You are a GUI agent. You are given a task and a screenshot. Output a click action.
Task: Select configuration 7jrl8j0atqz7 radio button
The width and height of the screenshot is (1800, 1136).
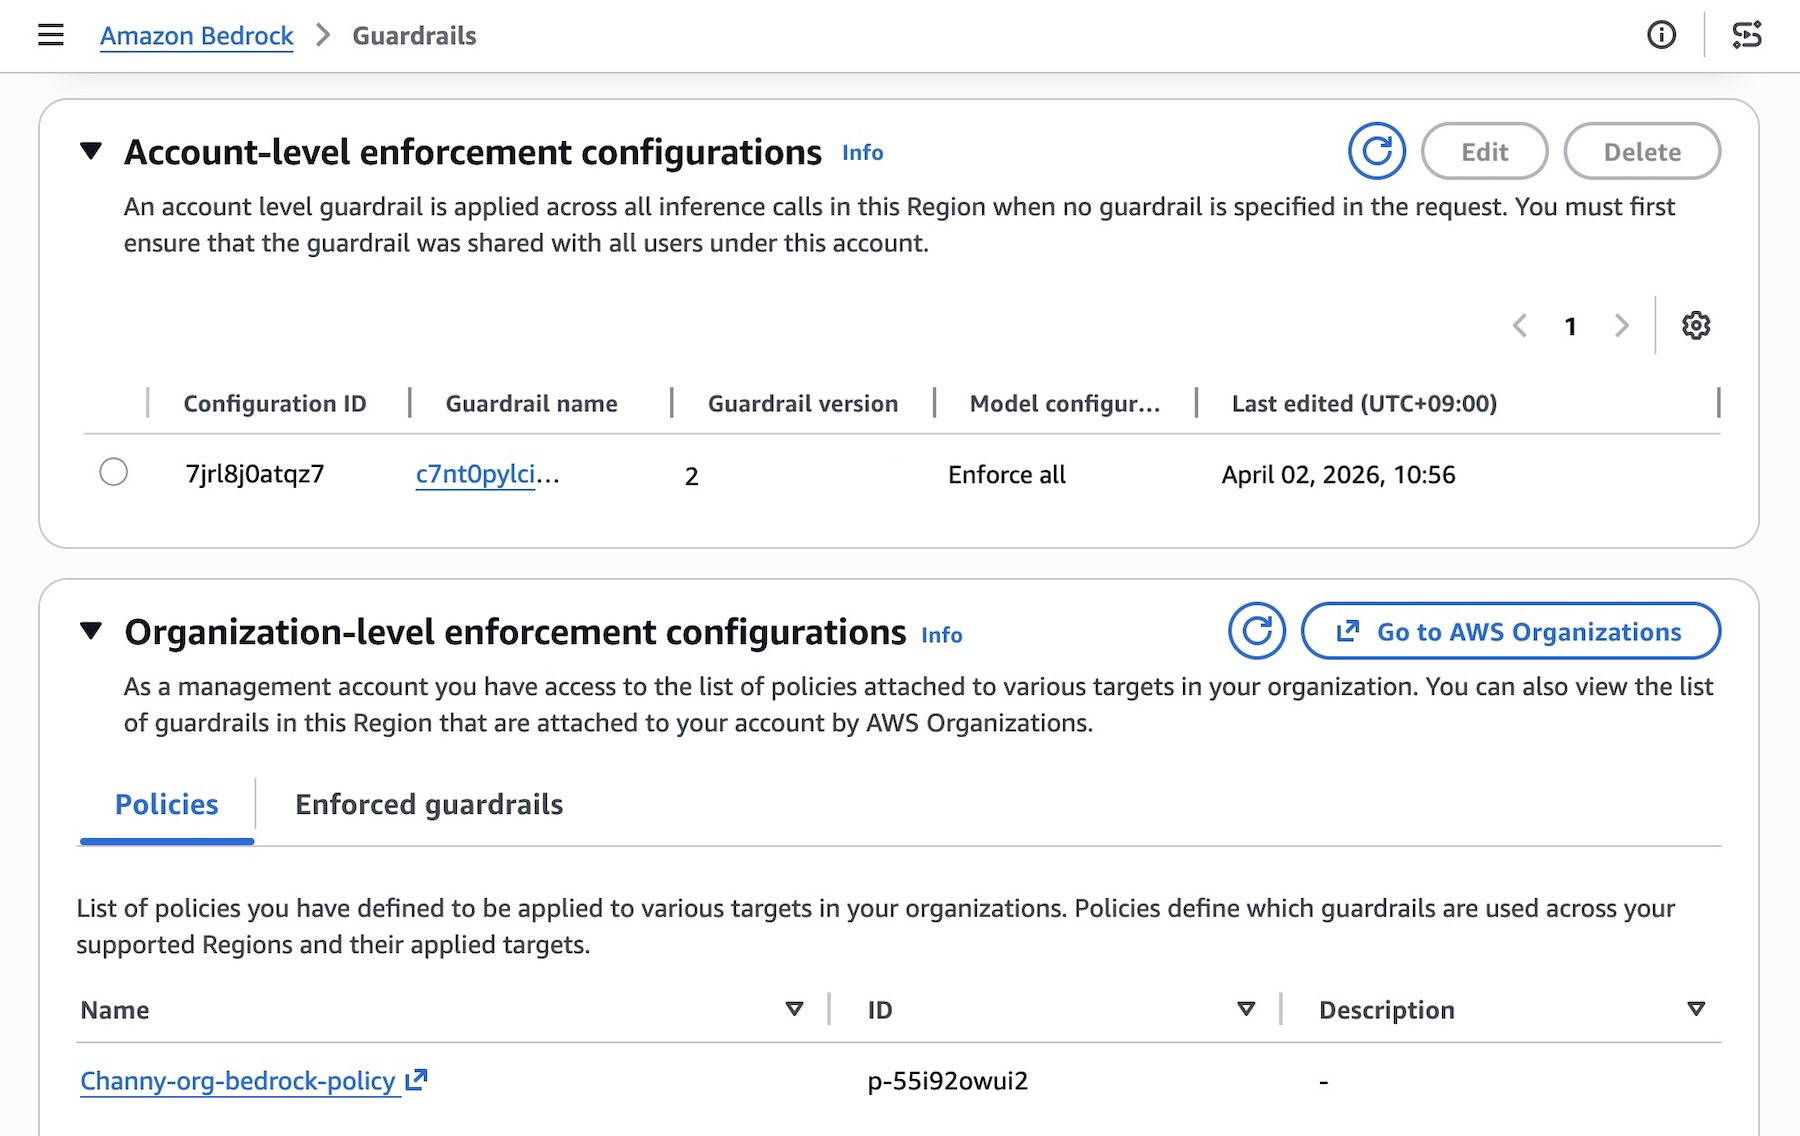point(114,472)
